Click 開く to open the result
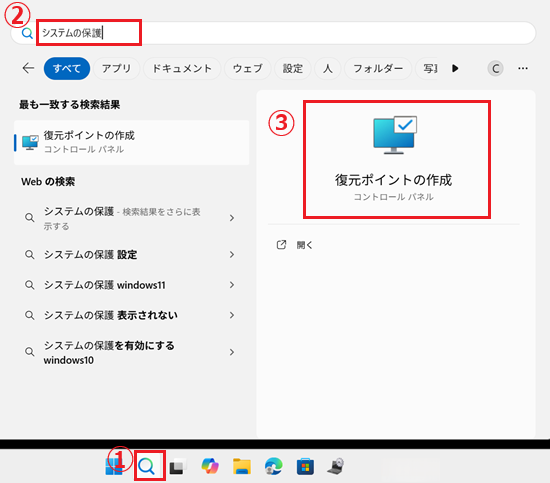Screen dimensions: 550x483 pyautogui.click(x=304, y=245)
